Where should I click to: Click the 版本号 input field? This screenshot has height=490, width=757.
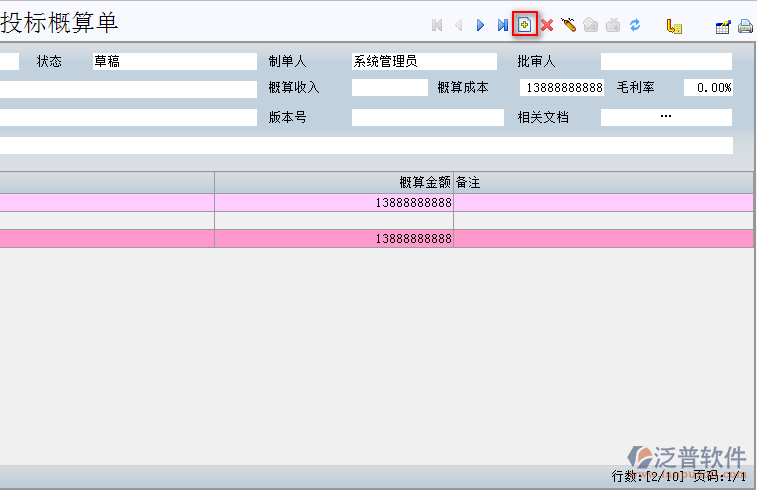[427, 118]
